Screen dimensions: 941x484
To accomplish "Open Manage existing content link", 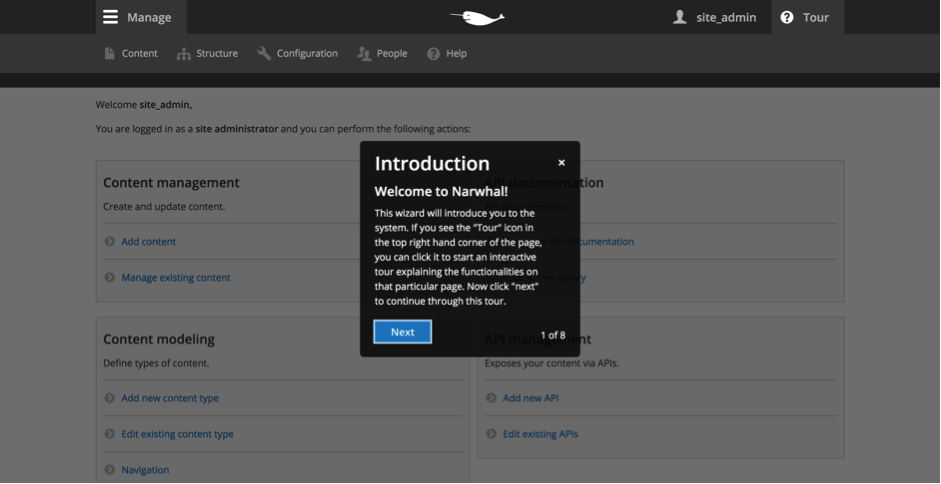I will coord(176,277).
